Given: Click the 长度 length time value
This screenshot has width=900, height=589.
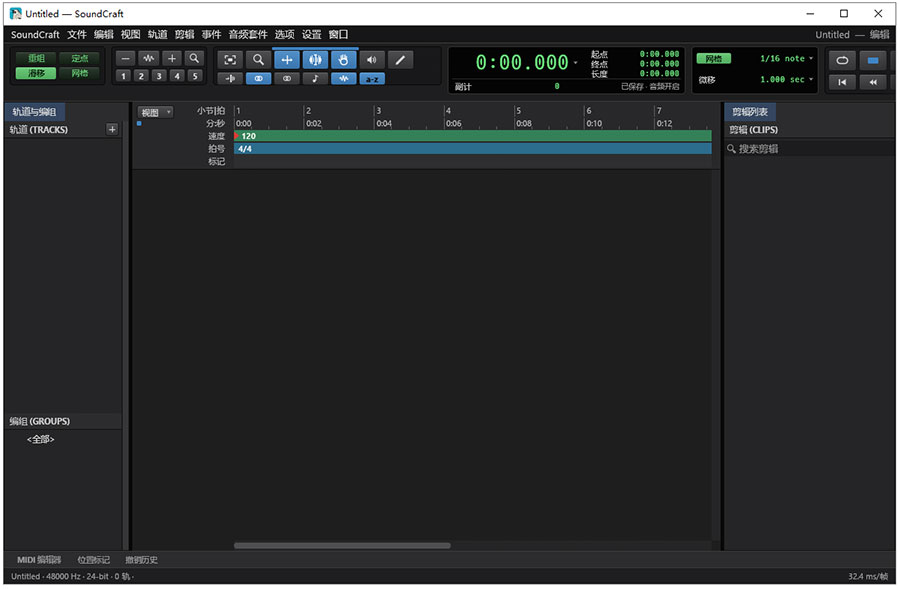Looking at the screenshot, I should [660, 73].
